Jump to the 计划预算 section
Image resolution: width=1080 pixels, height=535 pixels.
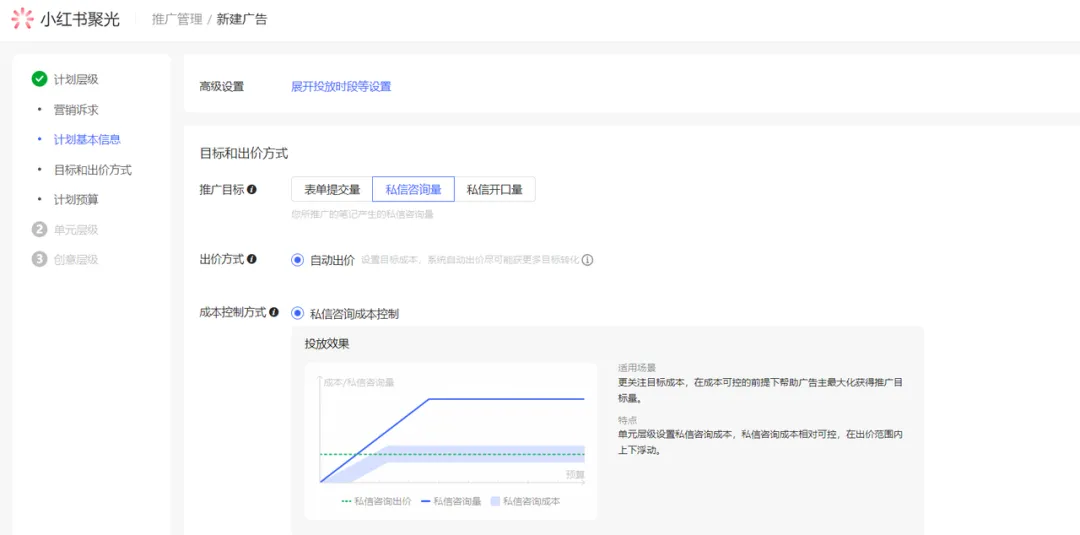[x=76, y=200]
